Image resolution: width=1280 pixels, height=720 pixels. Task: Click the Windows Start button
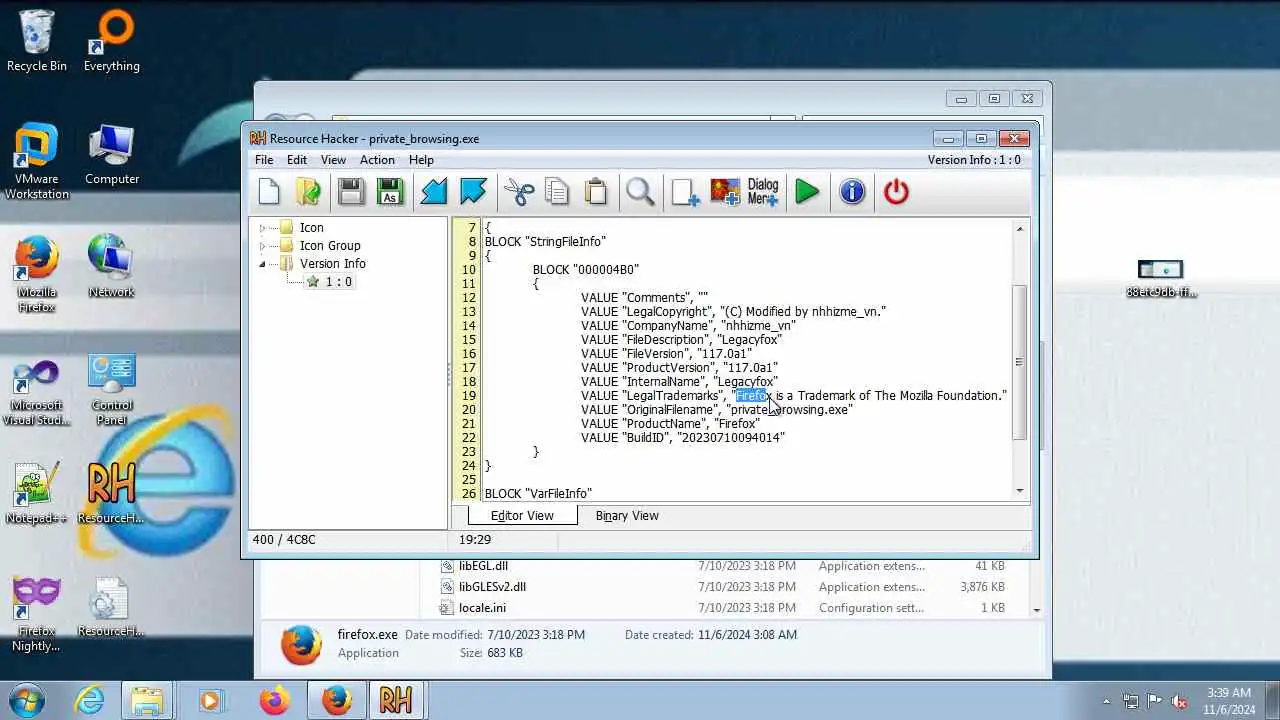click(x=26, y=700)
